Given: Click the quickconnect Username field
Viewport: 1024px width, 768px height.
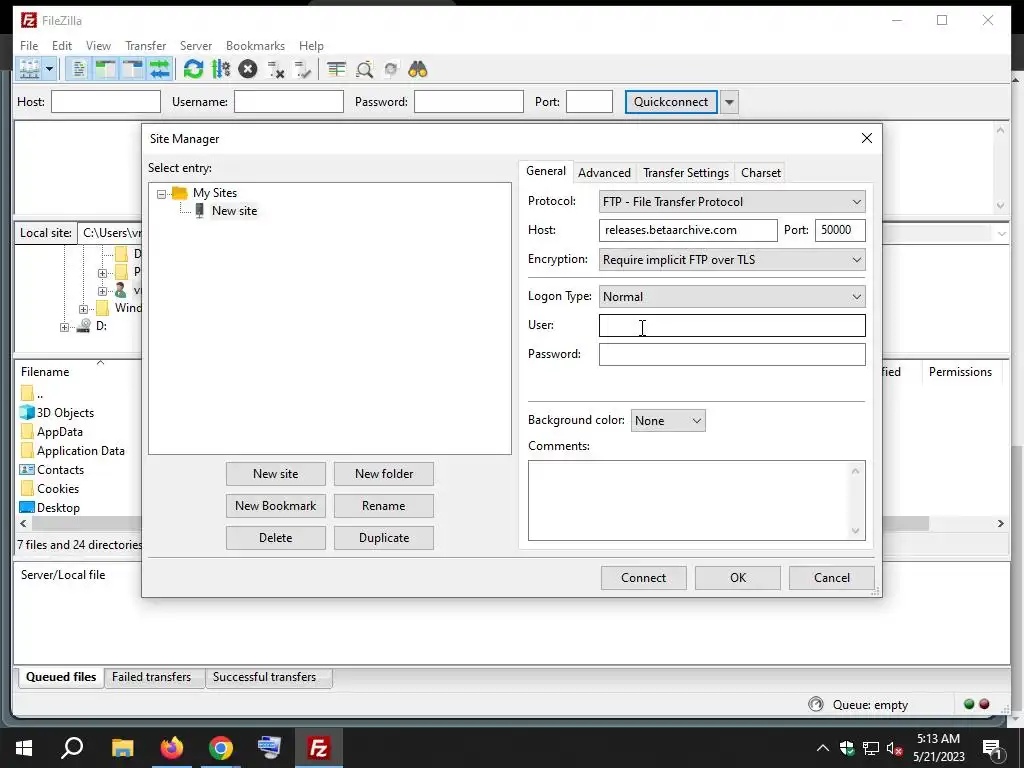Looking at the screenshot, I should point(289,102).
